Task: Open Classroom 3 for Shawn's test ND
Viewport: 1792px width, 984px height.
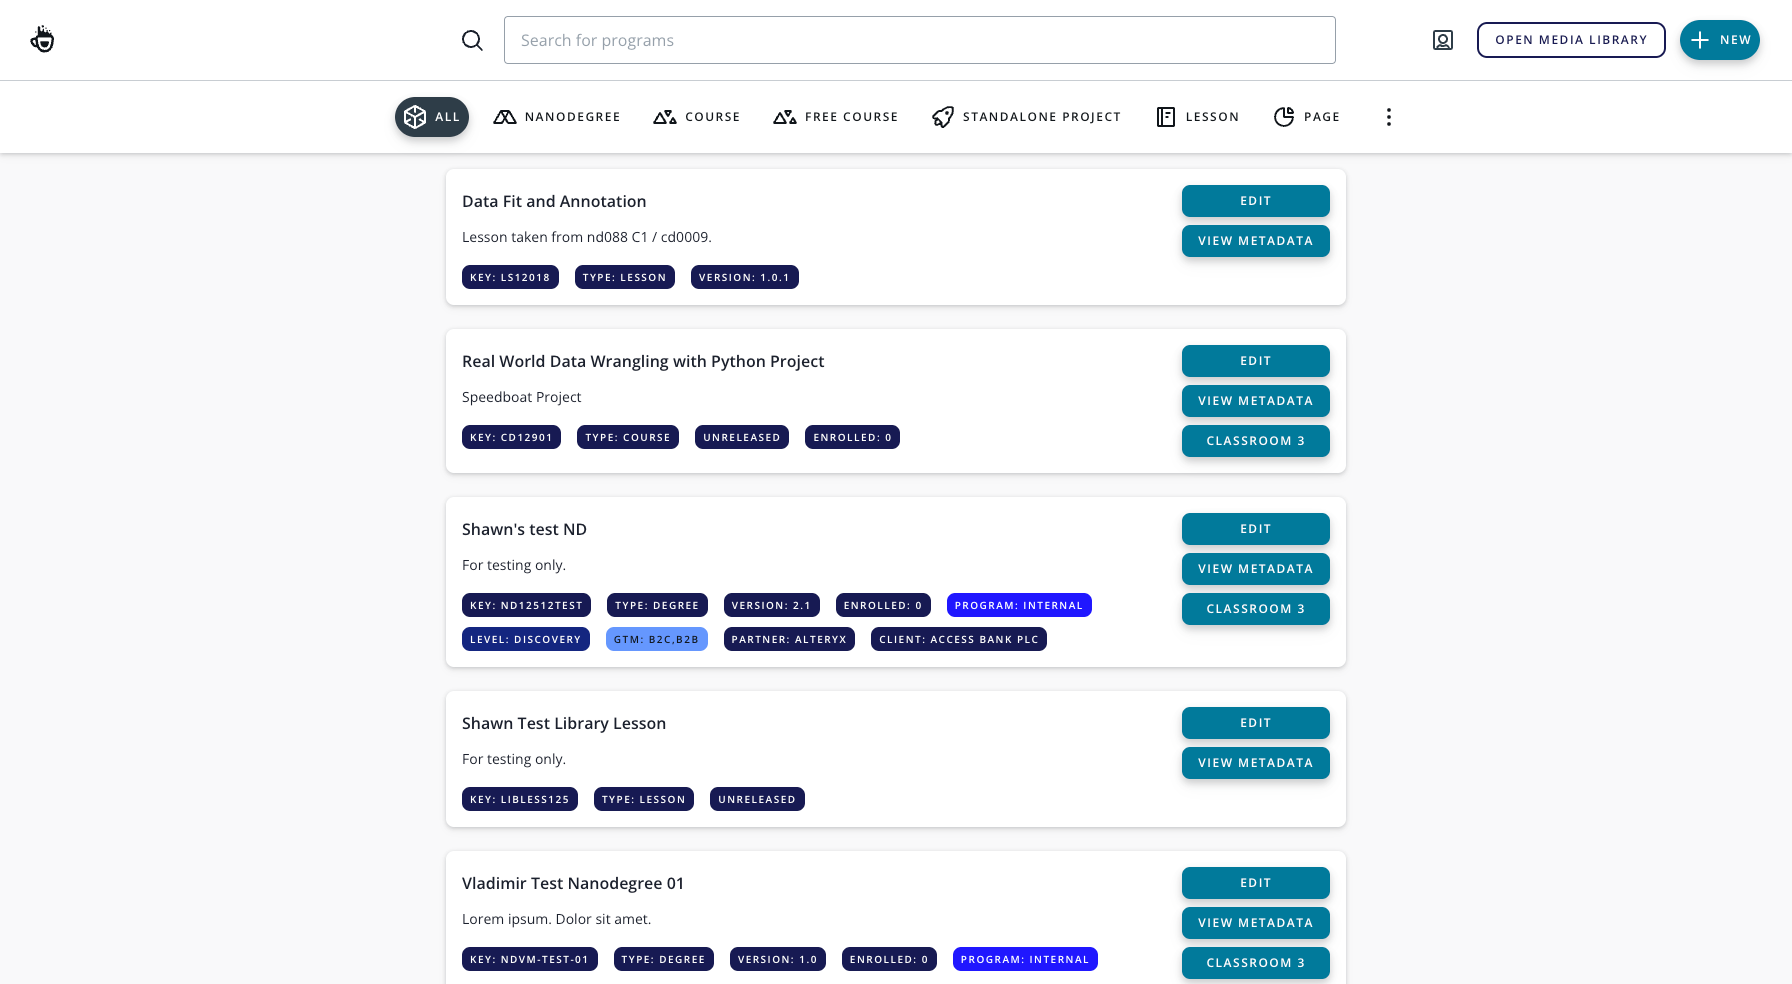Action: (x=1255, y=609)
